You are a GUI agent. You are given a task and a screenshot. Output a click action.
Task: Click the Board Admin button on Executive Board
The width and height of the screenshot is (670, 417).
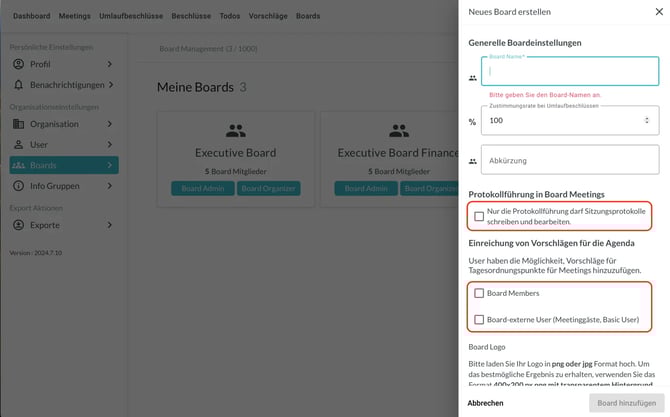pos(202,188)
